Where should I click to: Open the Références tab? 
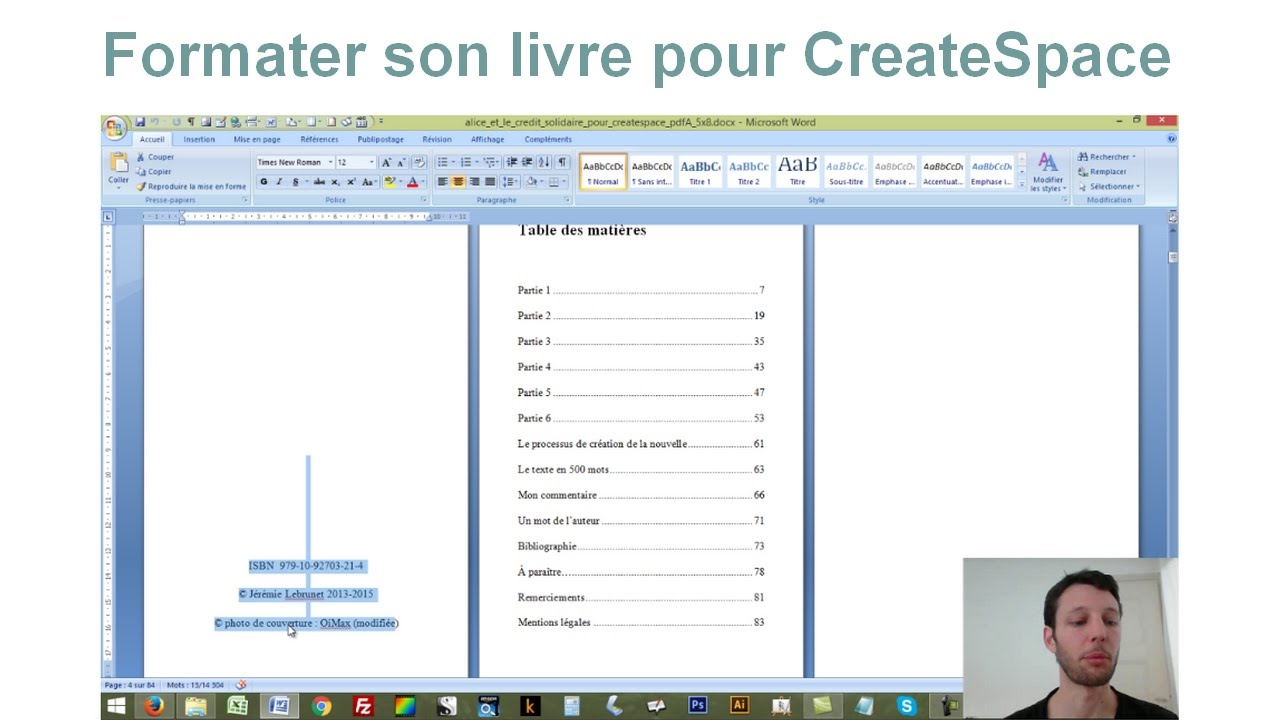(x=319, y=140)
